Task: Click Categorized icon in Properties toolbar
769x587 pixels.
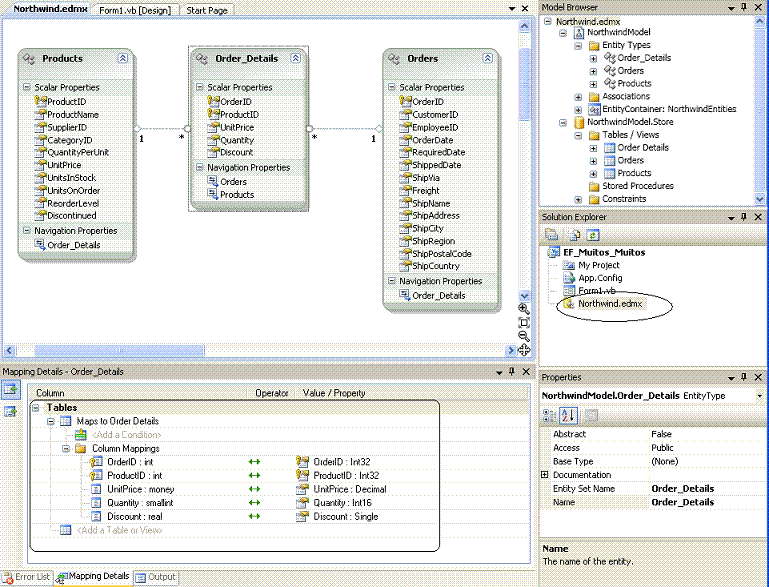Action: click(x=549, y=416)
